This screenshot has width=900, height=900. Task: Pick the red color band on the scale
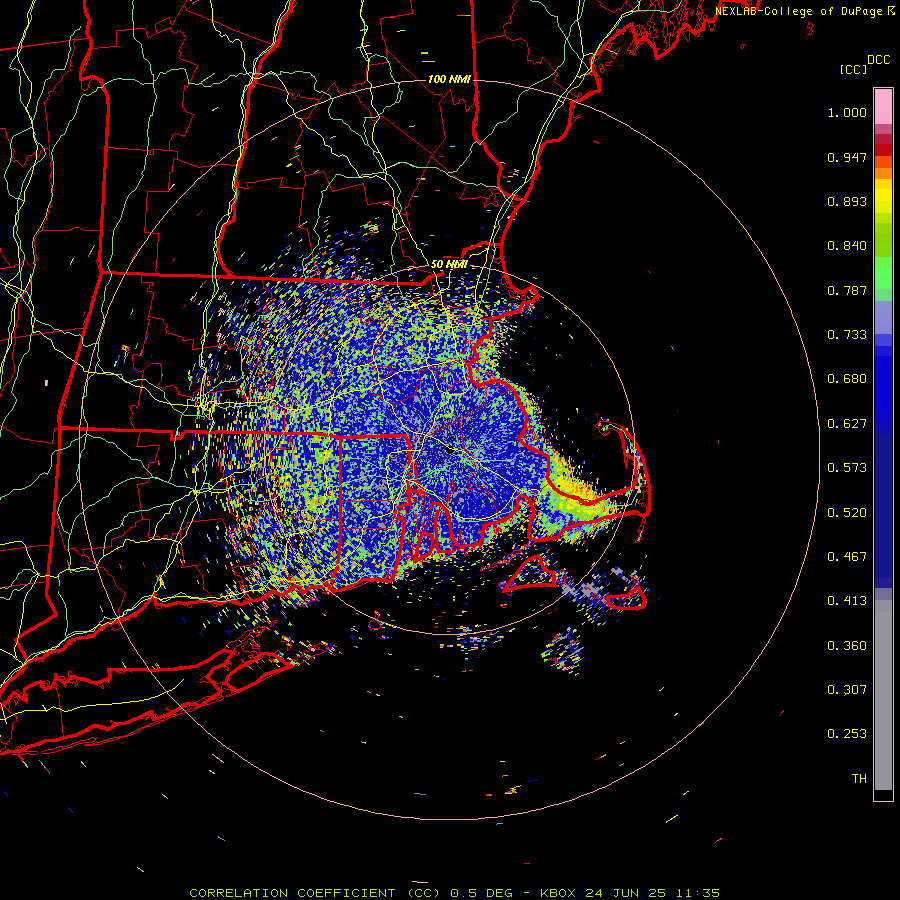[883, 150]
